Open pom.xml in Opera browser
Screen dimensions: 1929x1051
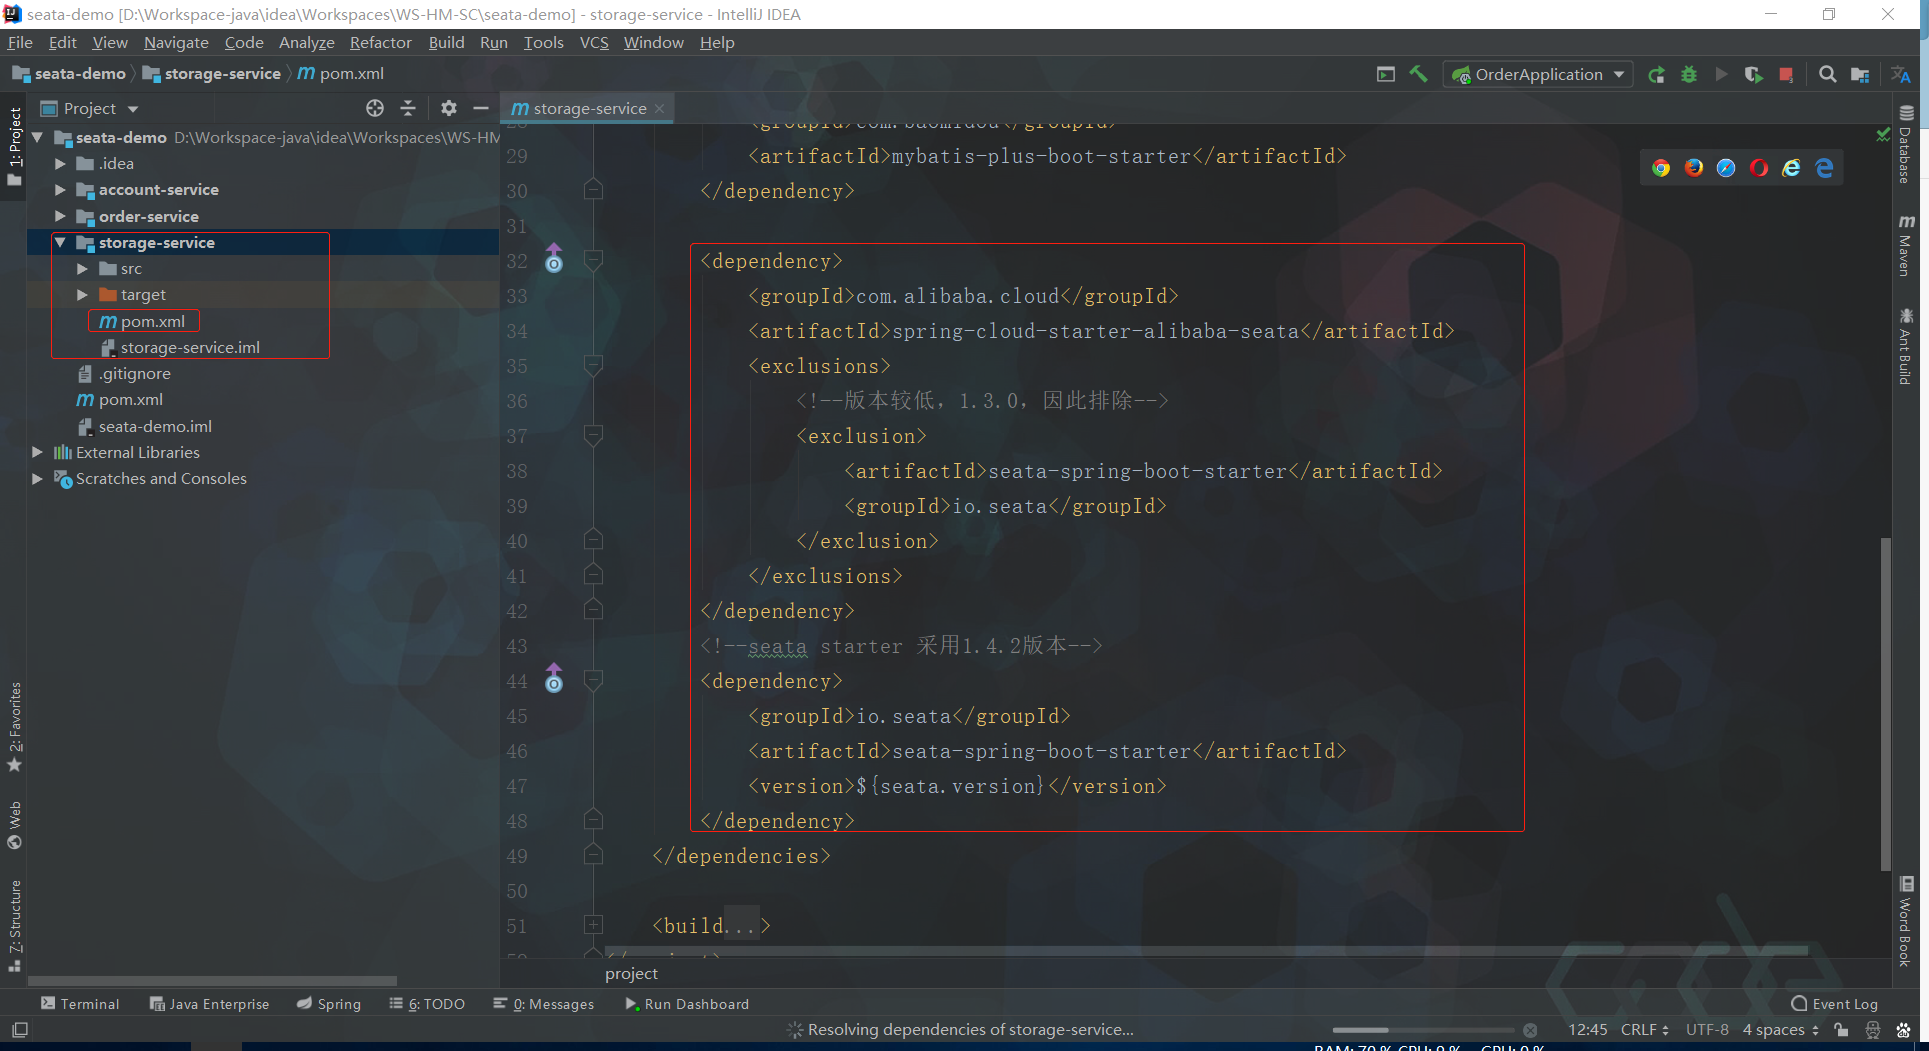click(1759, 168)
